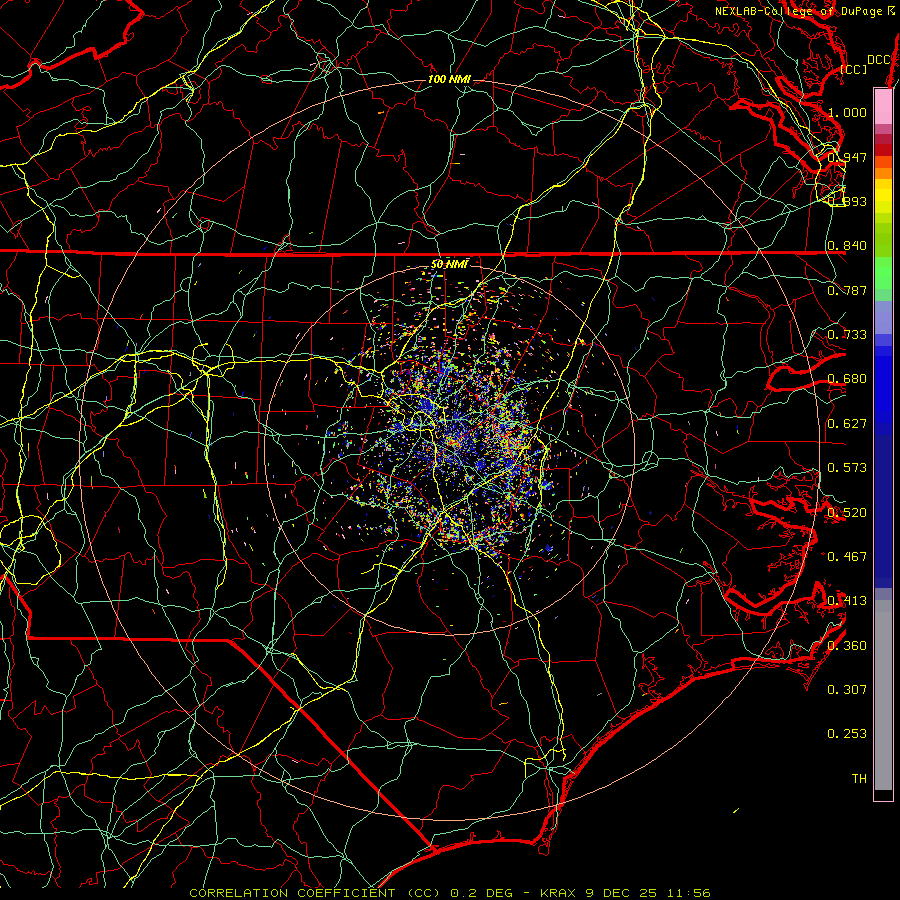This screenshot has height=900, width=900.
Task: Click the 100 NMI range ring label
Action: point(449,79)
